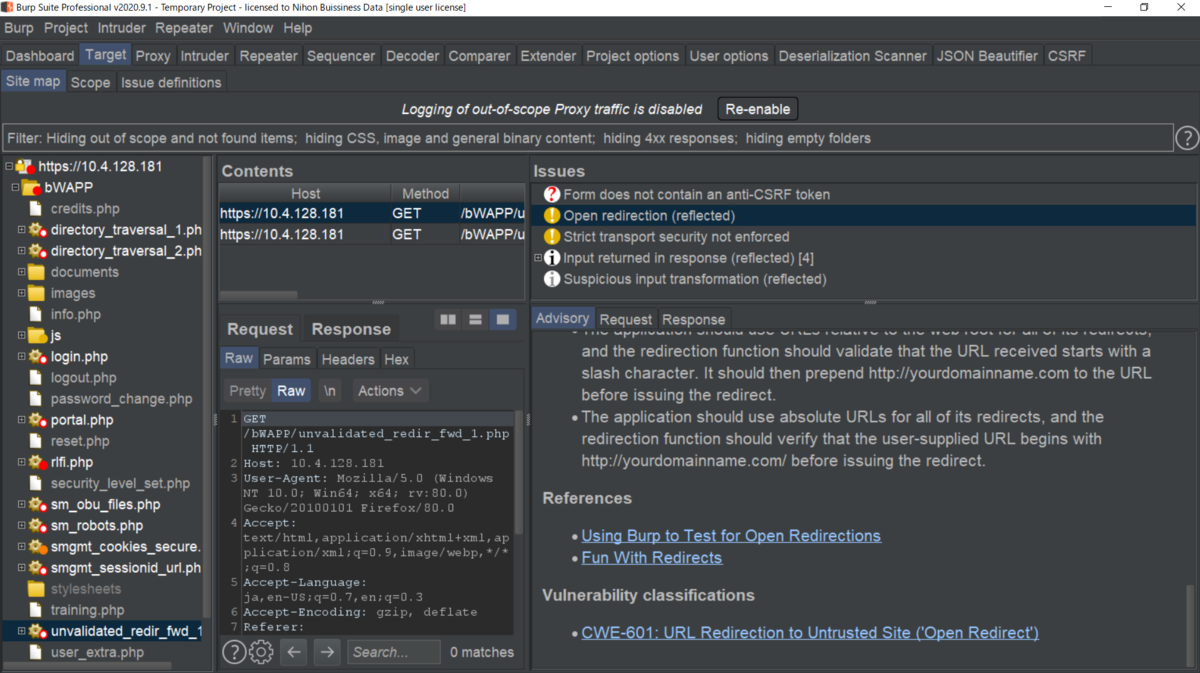This screenshot has height=673, width=1200.
Task: Open the Hex tab in Request viewer
Action: tap(397, 359)
